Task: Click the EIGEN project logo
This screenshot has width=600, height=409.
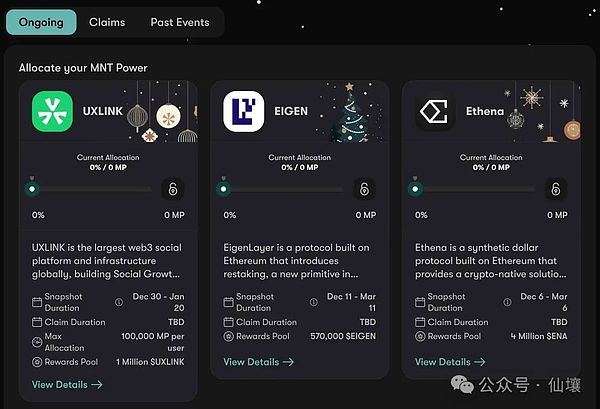Action: click(244, 110)
